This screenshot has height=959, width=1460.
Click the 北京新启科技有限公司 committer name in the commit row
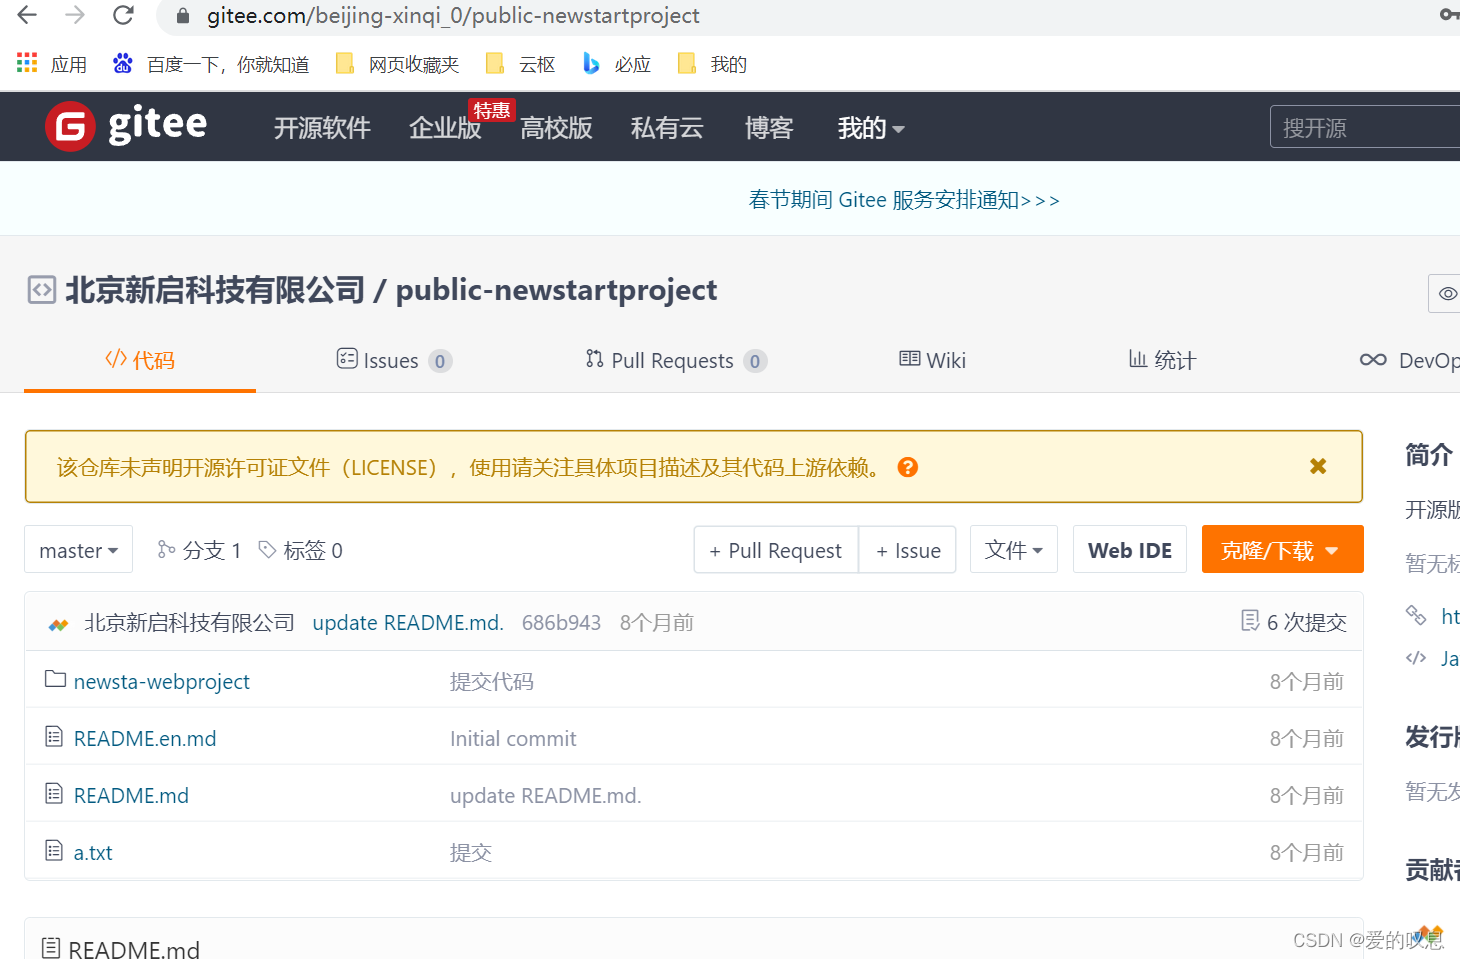click(189, 622)
